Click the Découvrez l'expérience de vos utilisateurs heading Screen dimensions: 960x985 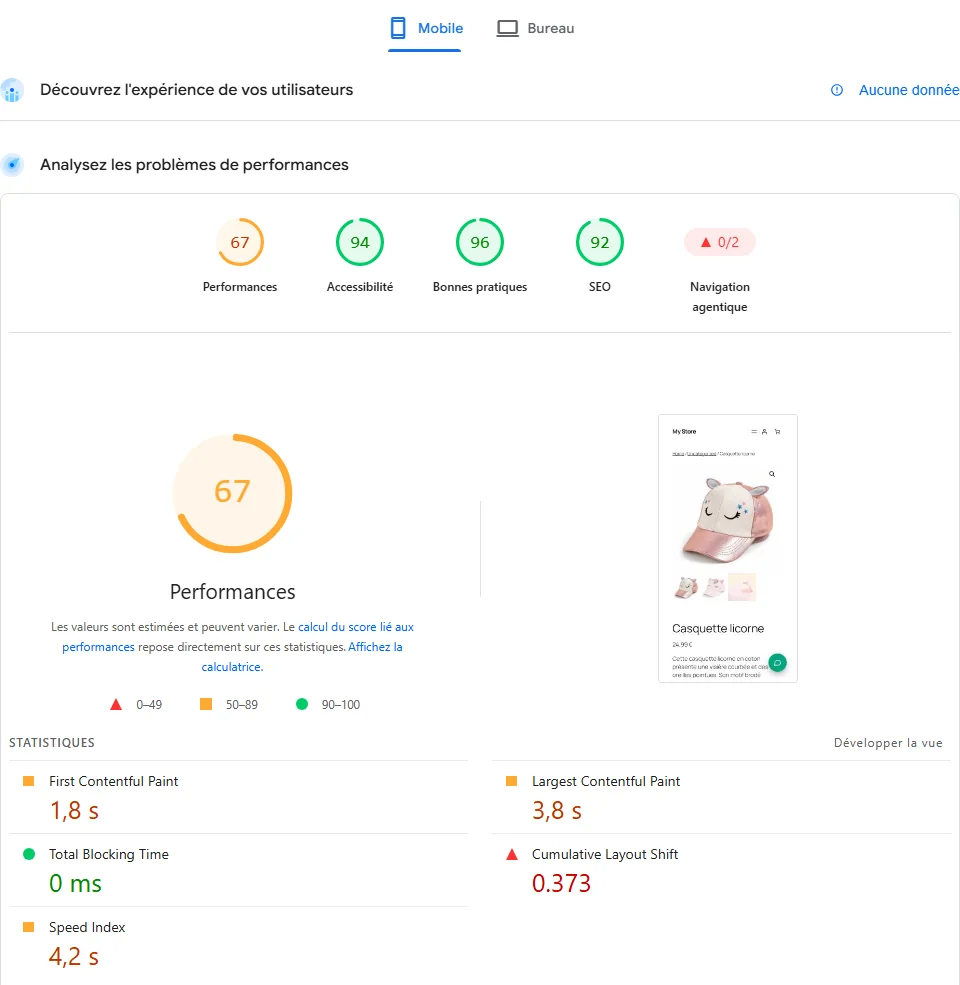197,90
